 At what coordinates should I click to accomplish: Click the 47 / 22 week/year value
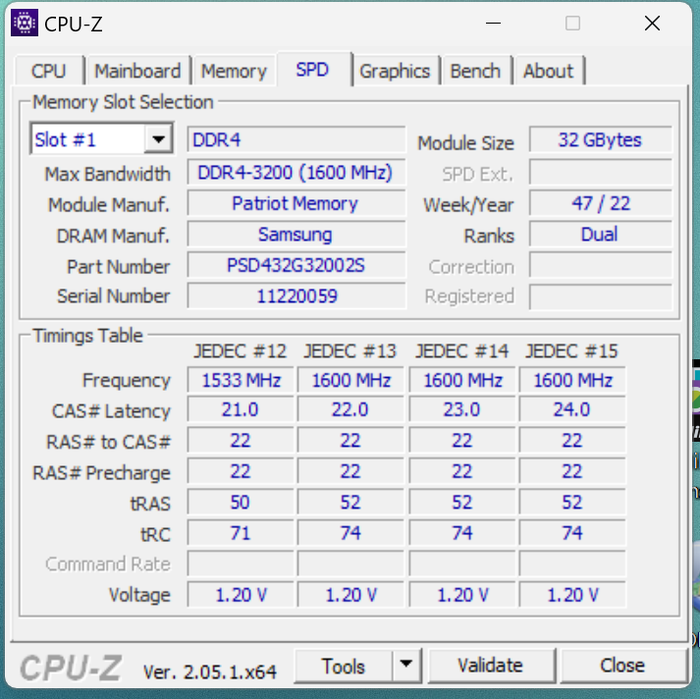[x=600, y=204]
